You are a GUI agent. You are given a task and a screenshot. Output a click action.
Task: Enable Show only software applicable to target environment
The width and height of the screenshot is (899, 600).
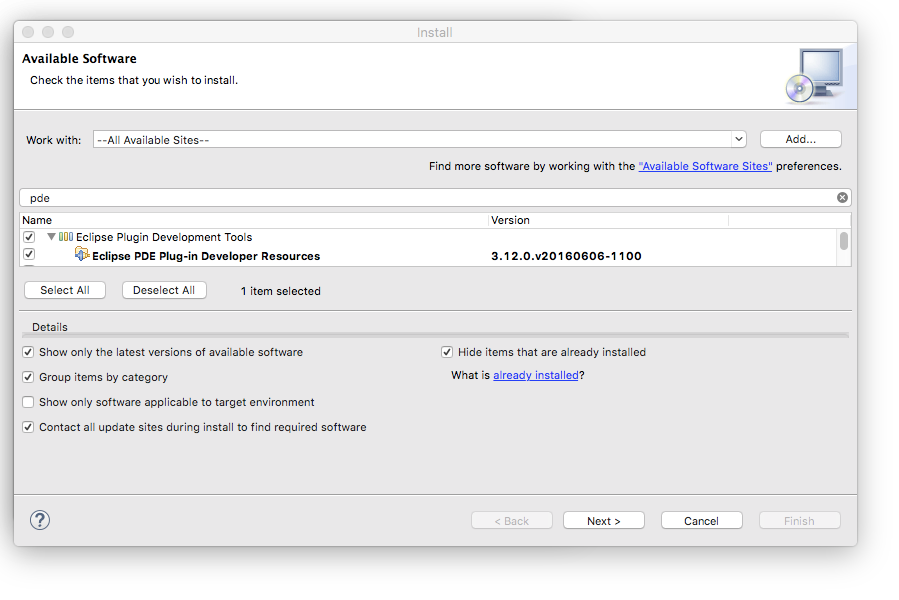(x=28, y=402)
